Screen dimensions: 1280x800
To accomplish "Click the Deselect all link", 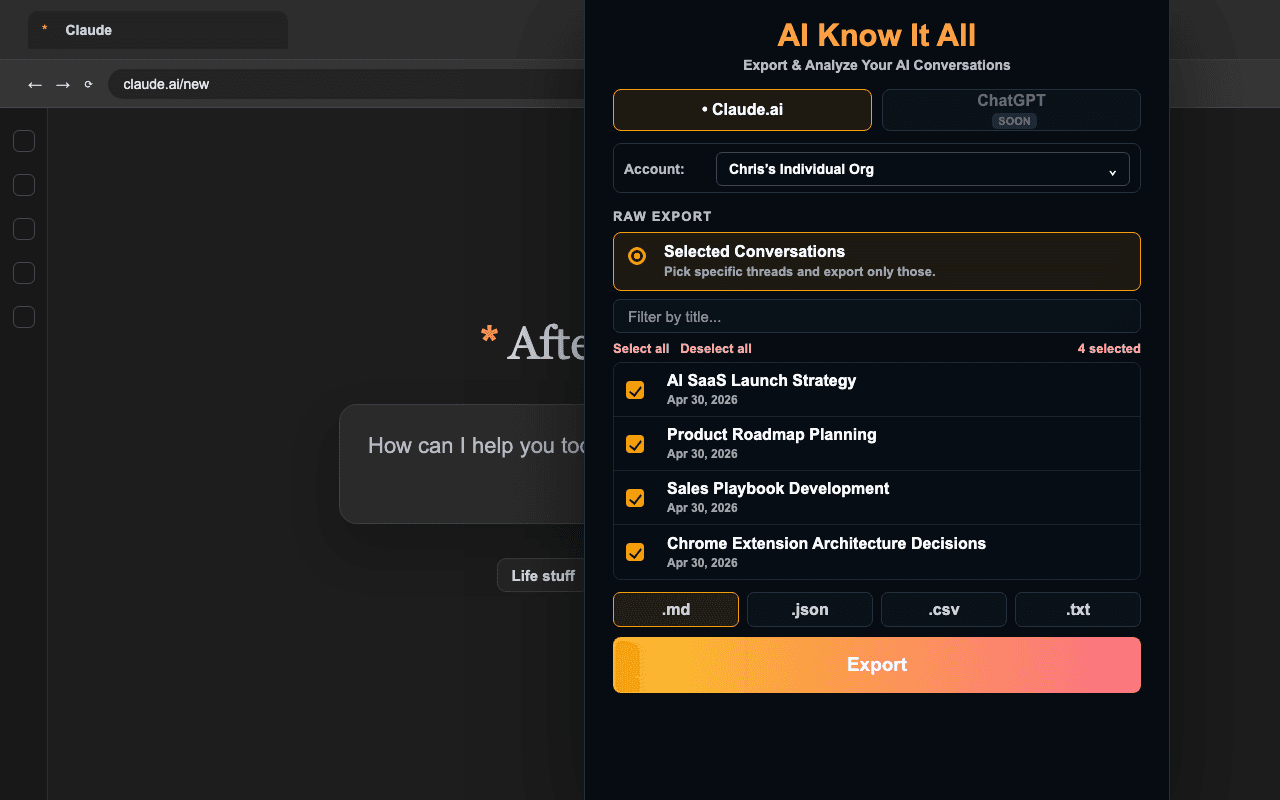I will pyautogui.click(x=716, y=349).
